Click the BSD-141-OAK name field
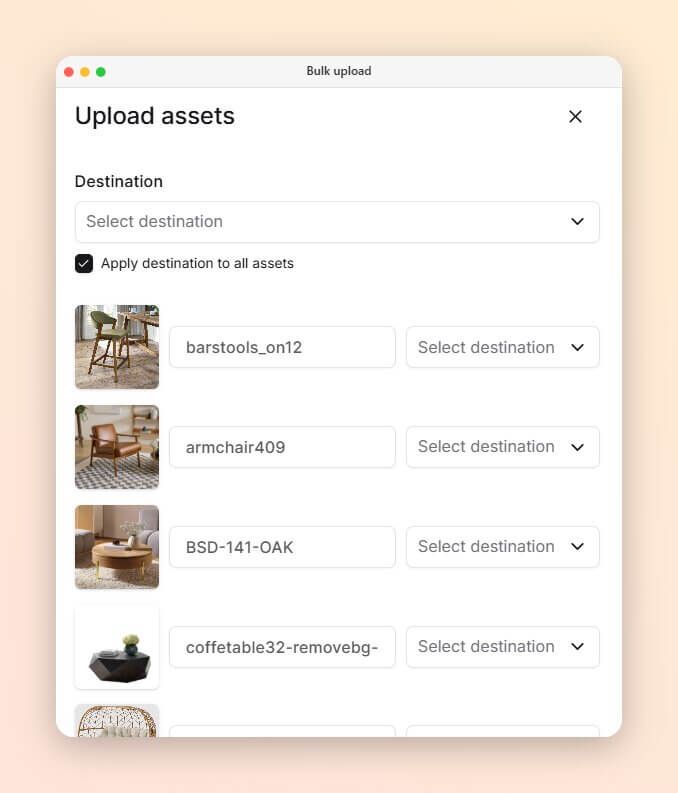This screenshot has height=793, width=678. tap(282, 547)
